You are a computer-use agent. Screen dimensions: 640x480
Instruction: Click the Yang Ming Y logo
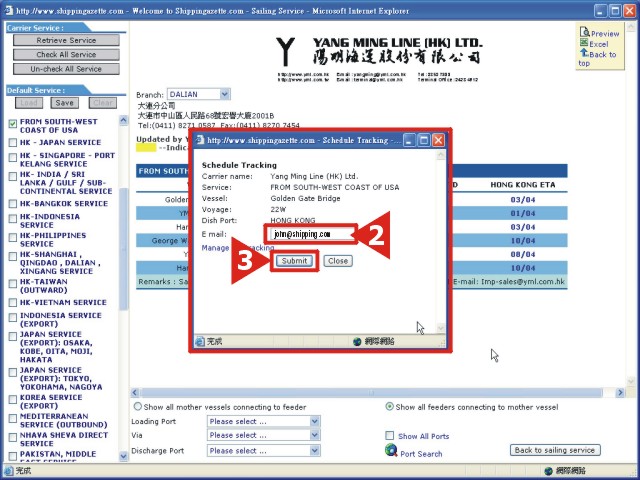[285, 51]
